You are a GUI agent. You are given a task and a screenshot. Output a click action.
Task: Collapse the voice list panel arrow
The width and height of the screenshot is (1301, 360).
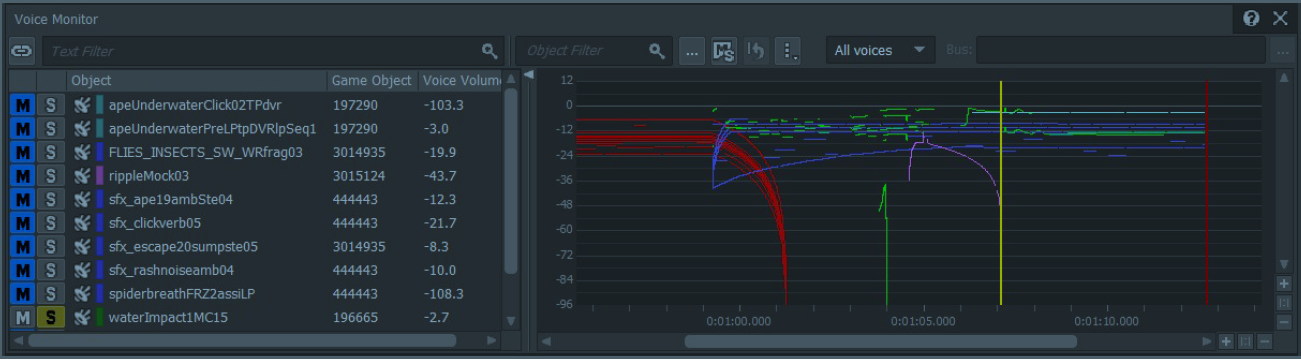(x=528, y=74)
